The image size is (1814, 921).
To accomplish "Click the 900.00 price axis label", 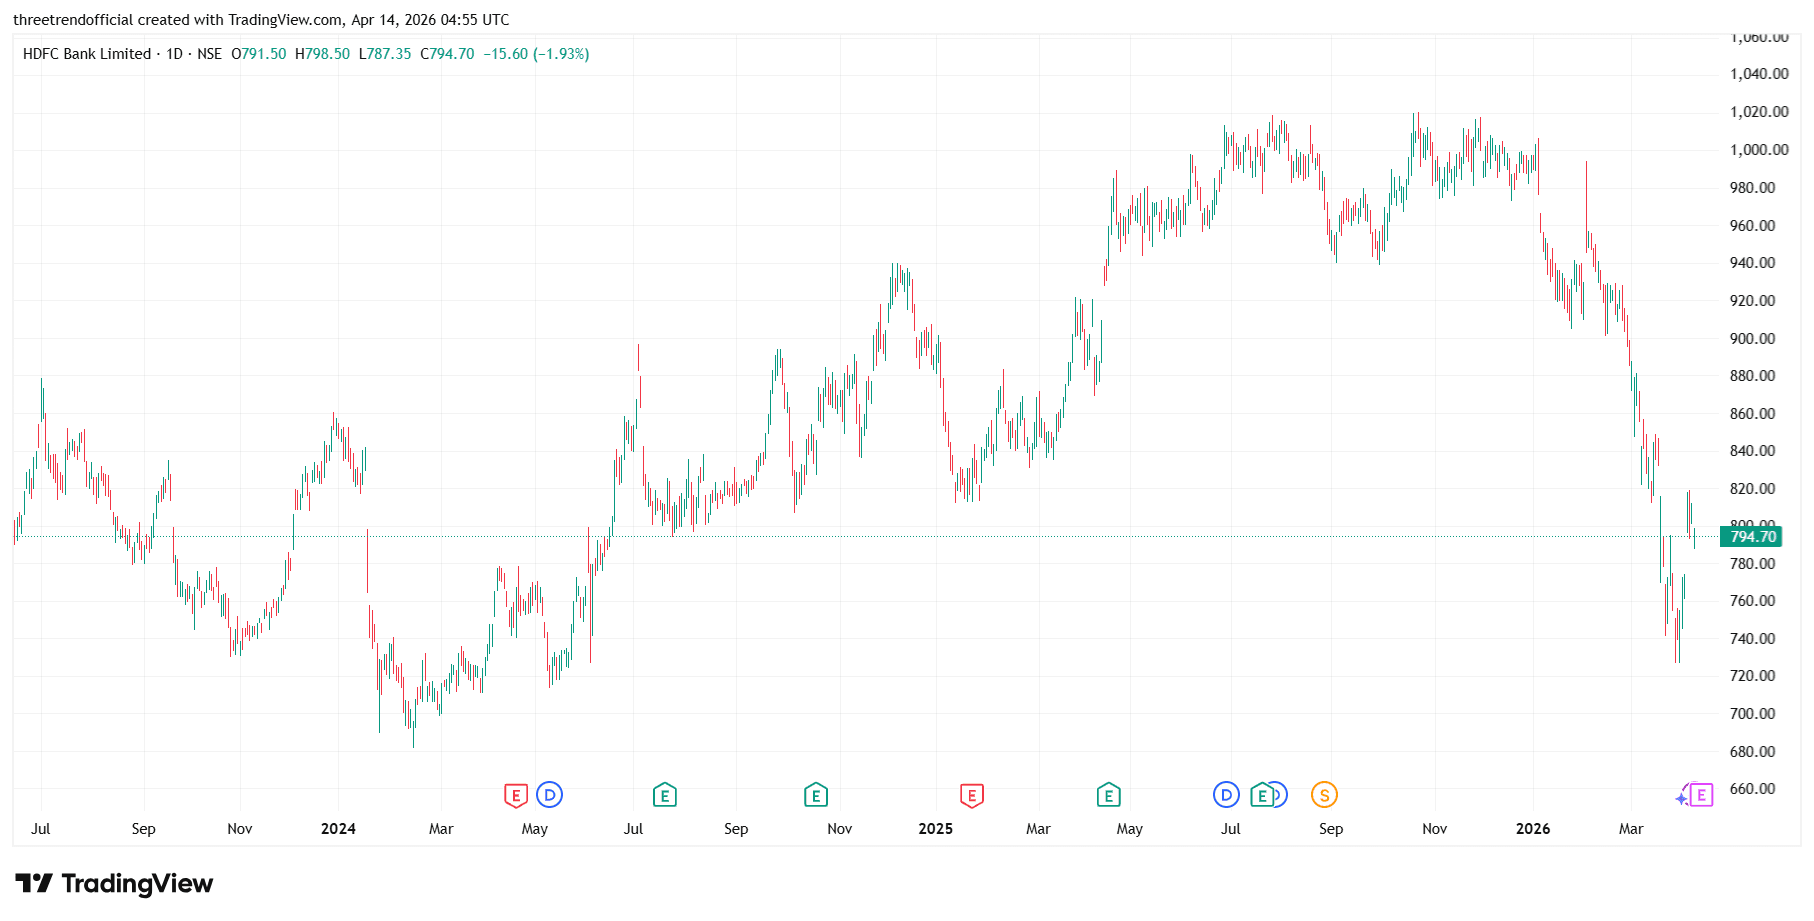I will point(1752,339).
